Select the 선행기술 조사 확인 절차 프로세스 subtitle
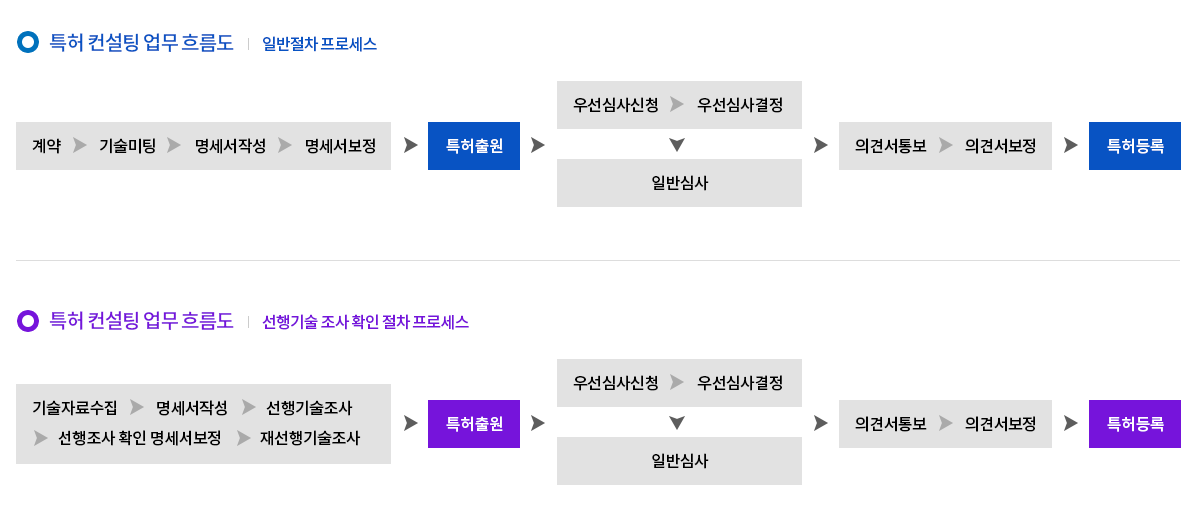 point(365,322)
